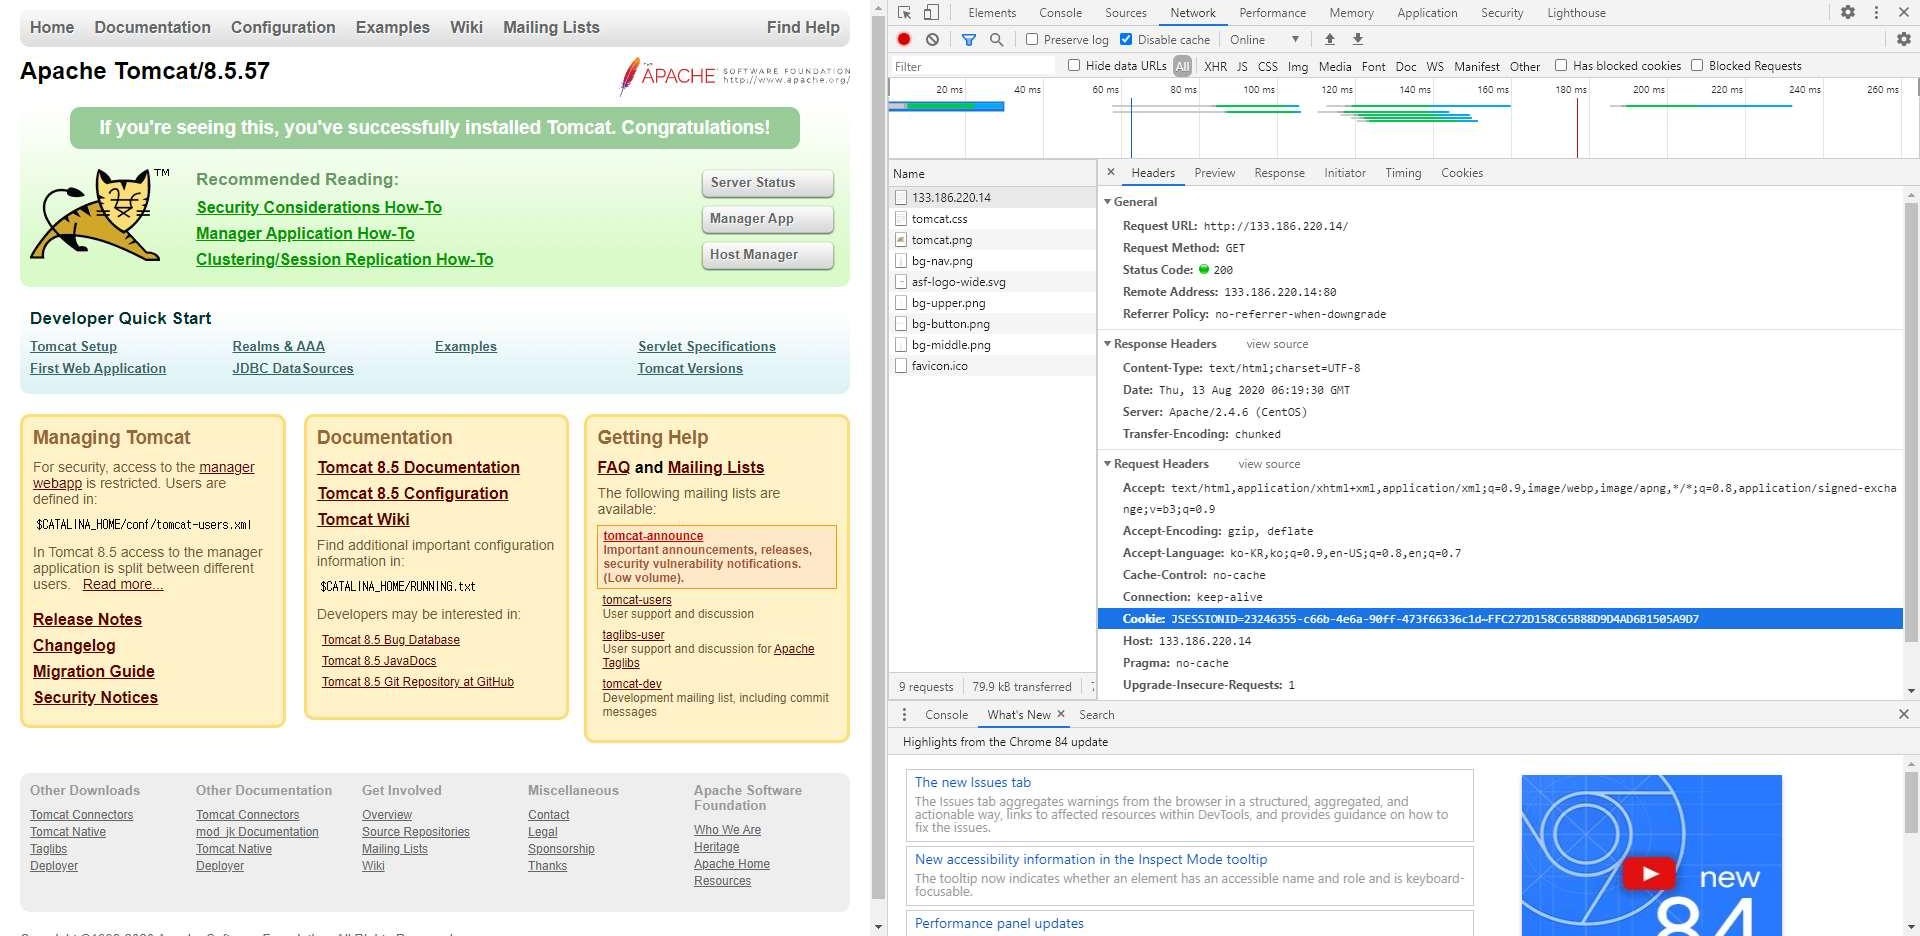Open the Sources panel tab
1920x936 pixels.
click(x=1126, y=13)
